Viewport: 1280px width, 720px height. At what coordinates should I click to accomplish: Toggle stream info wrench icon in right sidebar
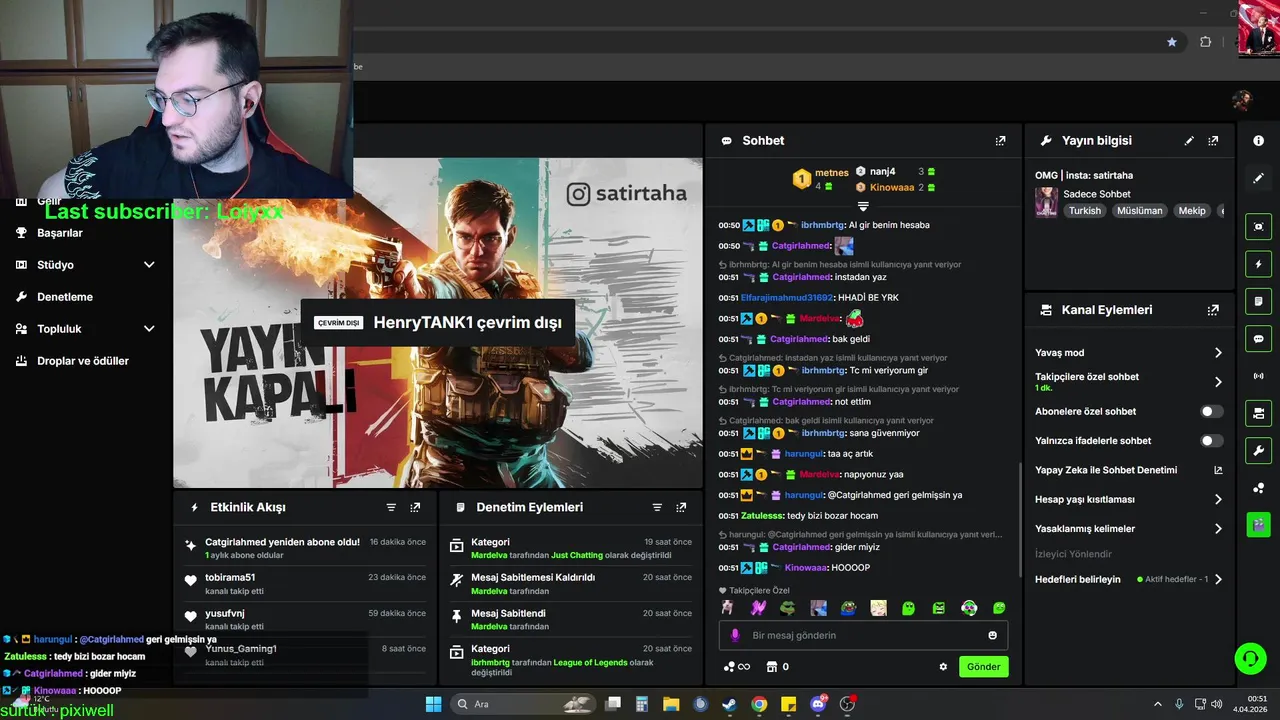[1258, 450]
